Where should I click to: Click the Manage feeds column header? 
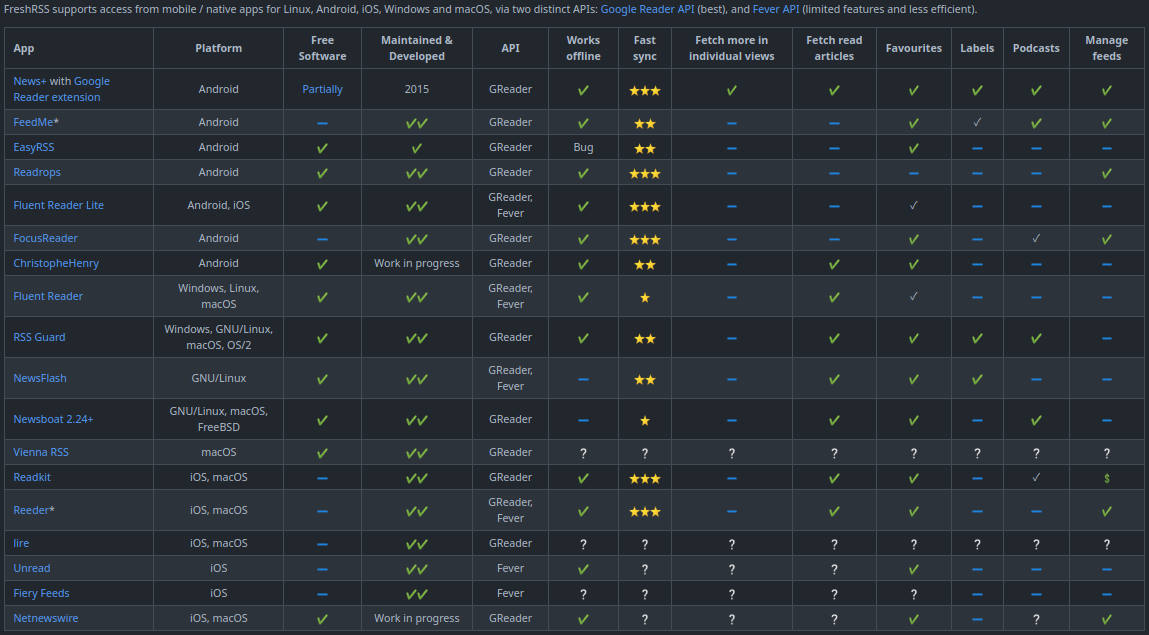1106,48
